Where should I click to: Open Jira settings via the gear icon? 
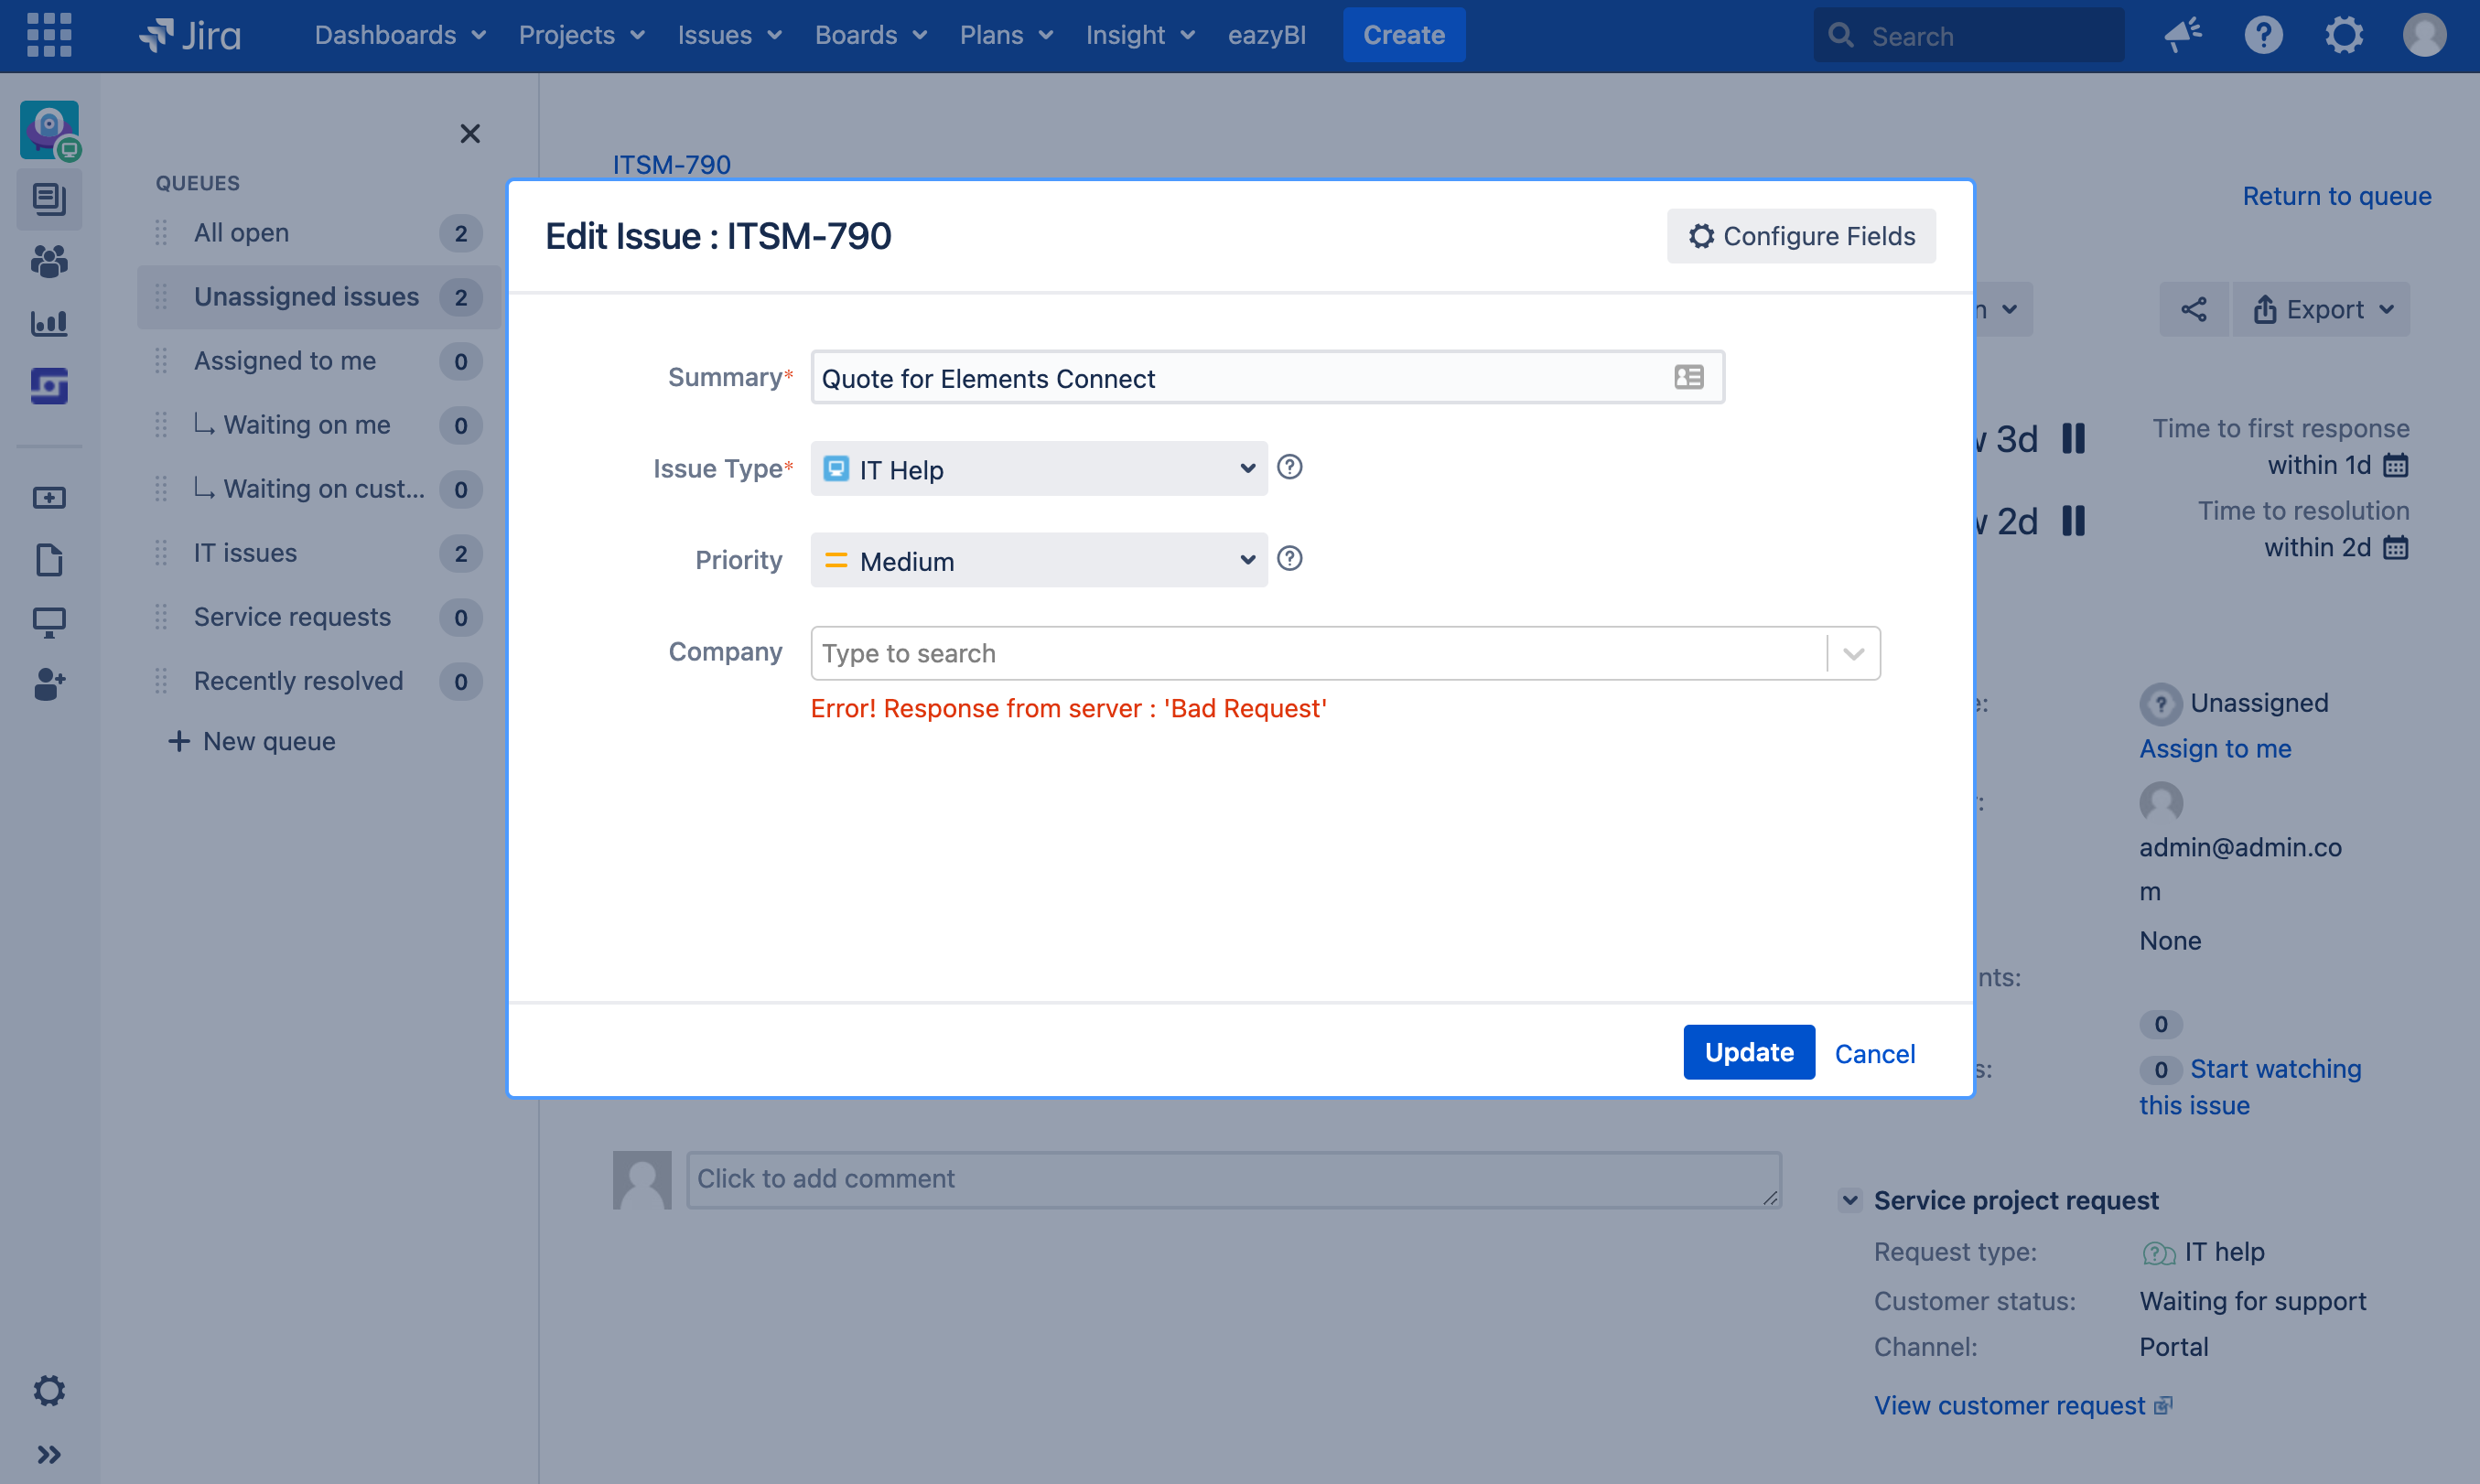[2343, 35]
